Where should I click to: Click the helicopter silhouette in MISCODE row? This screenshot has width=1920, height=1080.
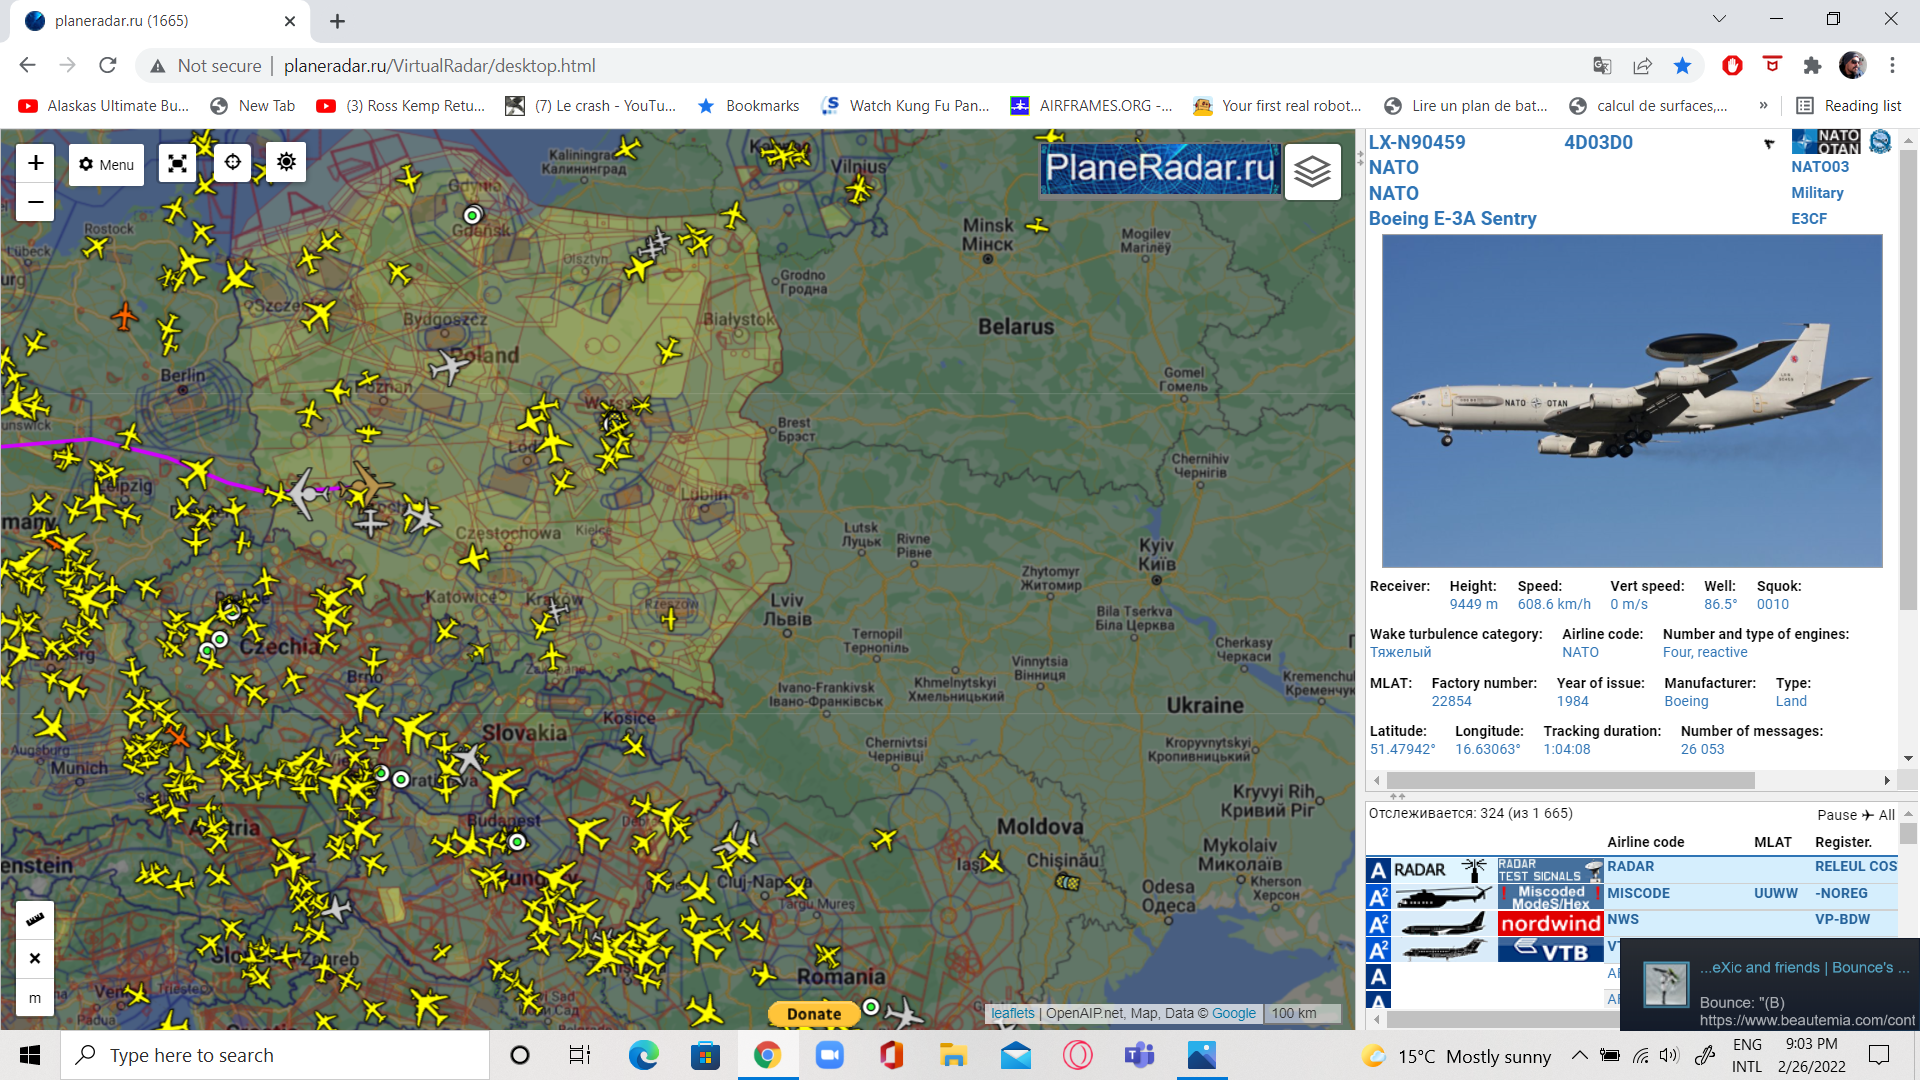pos(1442,896)
